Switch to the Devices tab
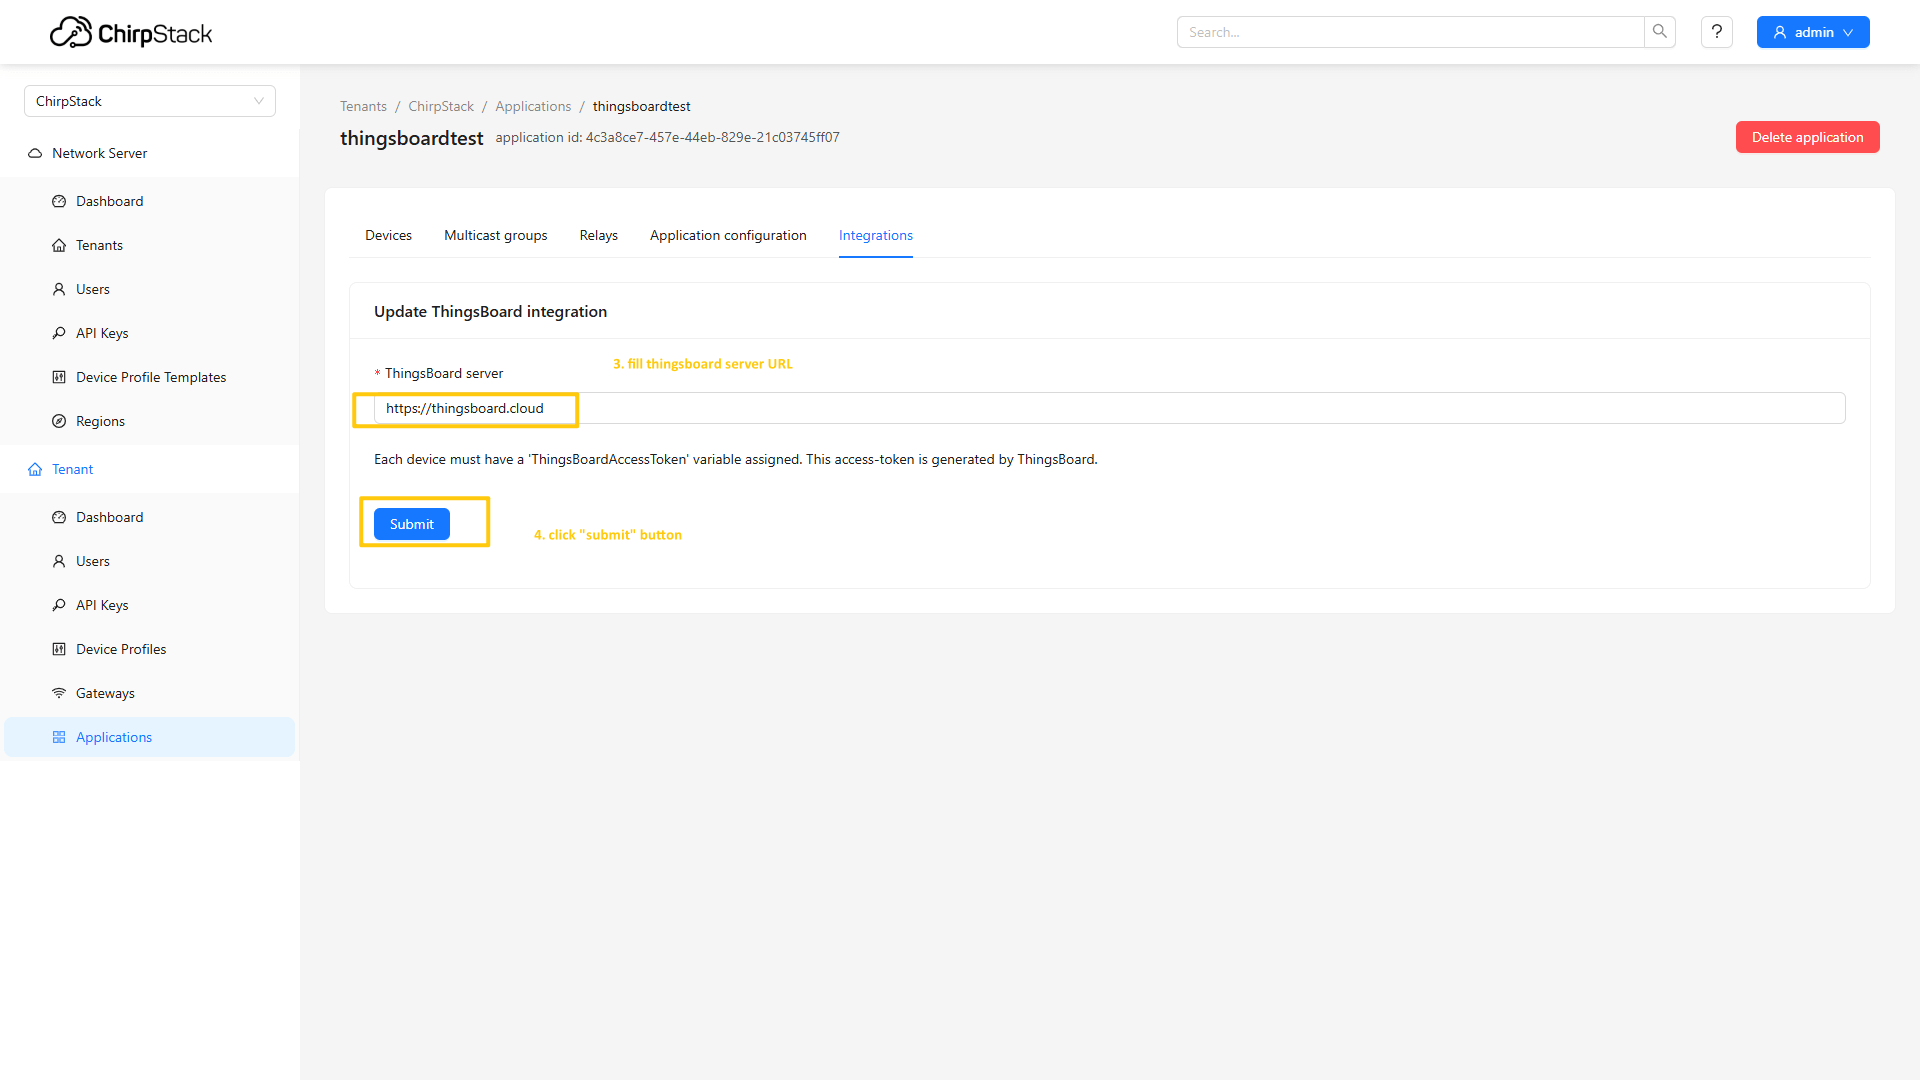The height and width of the screenshot is (1080, 1920). (388, 235)
